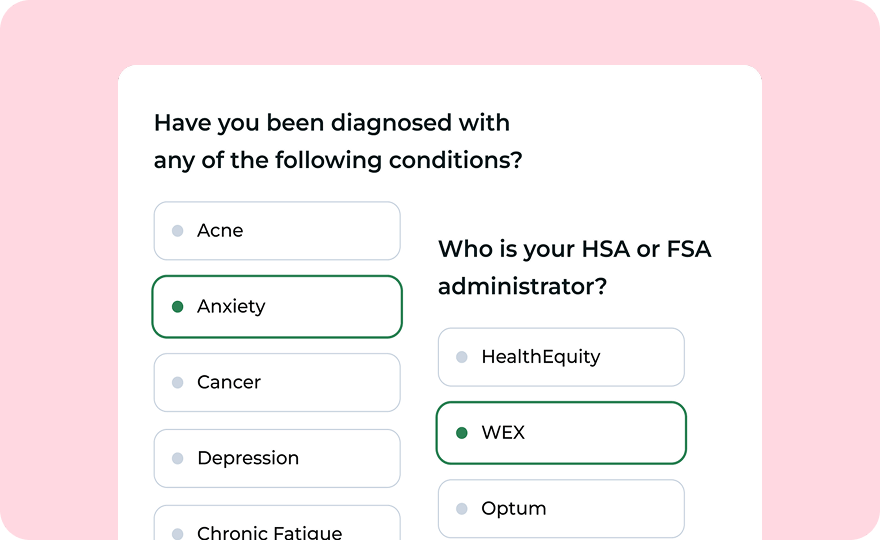
Task: Select the Chronic Fatigue option
Action: (277, 528)
